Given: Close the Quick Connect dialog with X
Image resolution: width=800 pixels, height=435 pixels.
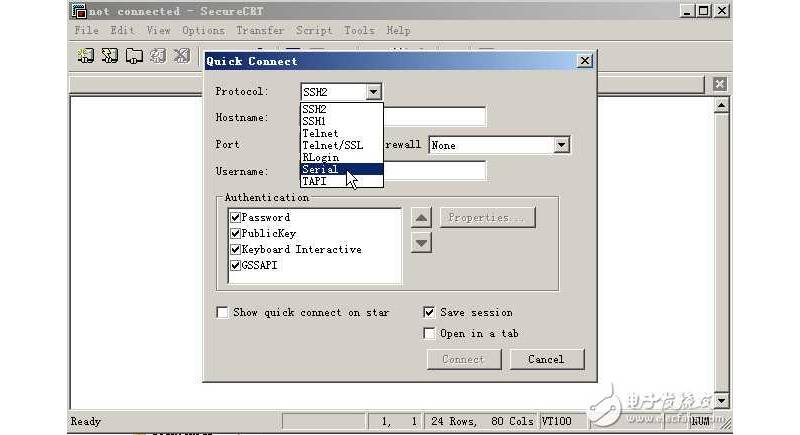Looking at the screenshot, I should pyautogui.click(x=585, y=61).
